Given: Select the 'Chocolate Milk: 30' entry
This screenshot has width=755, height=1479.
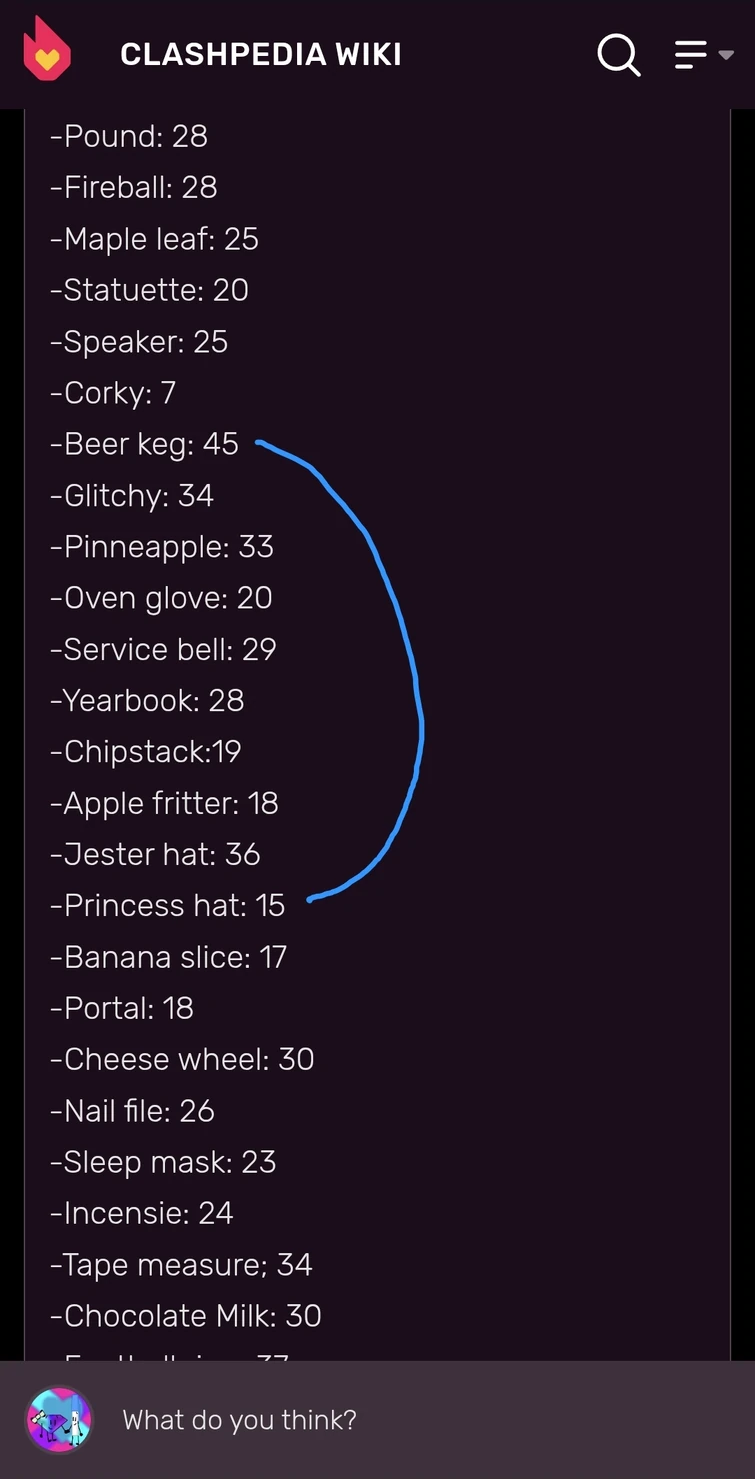Looking at the screenshot, I should pyautogui.click(x=186, y=1315).
